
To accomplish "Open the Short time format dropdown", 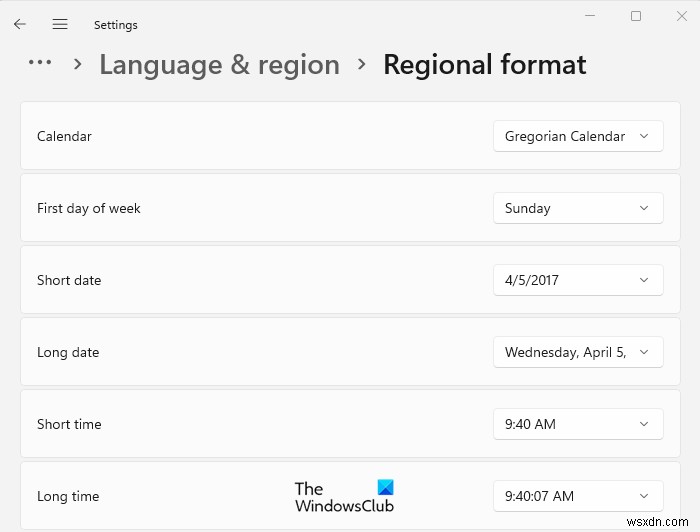I will (x=578, y=424).
